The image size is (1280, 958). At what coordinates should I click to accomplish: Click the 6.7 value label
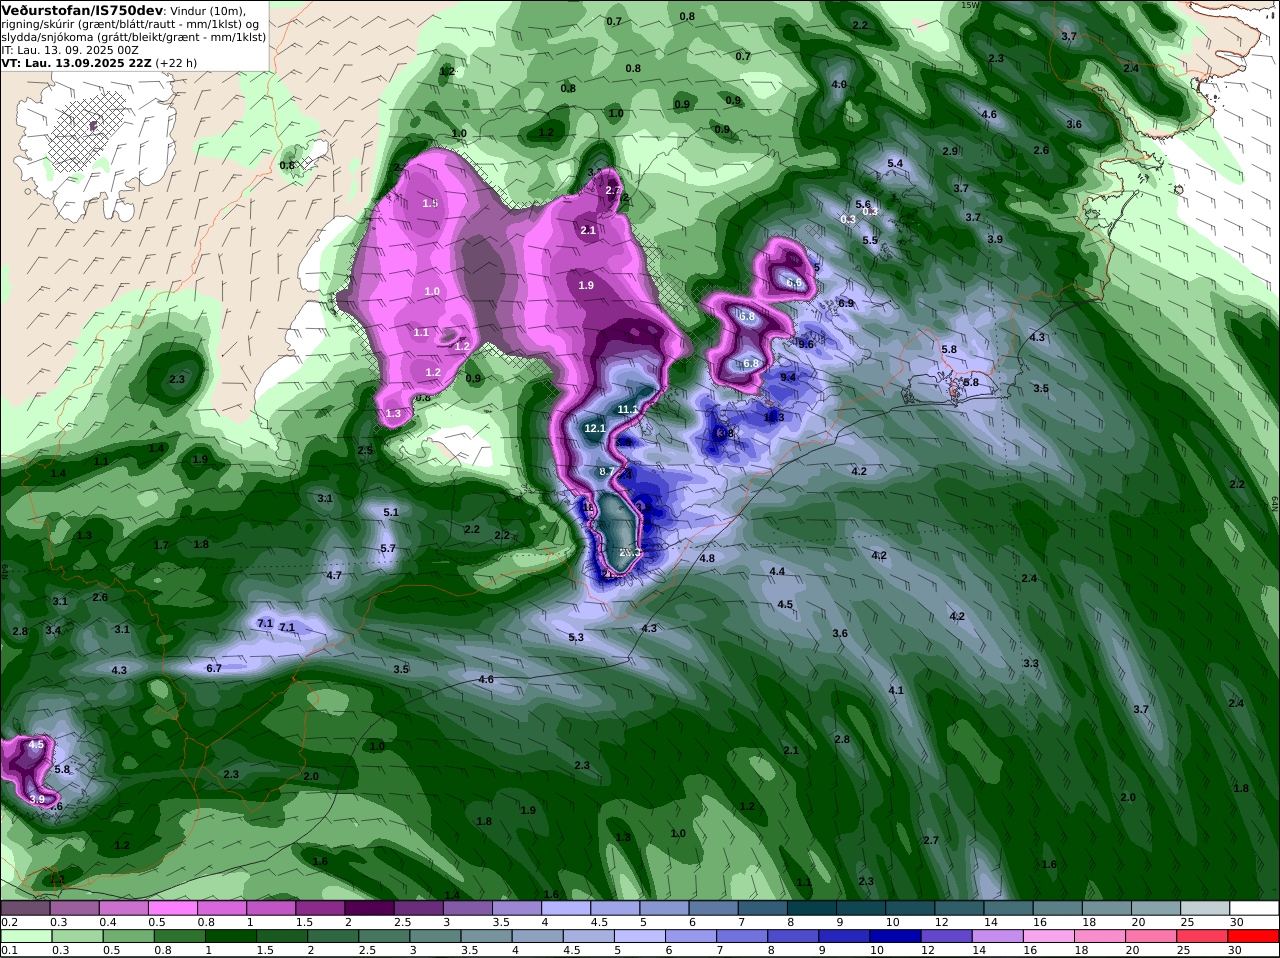213,668
